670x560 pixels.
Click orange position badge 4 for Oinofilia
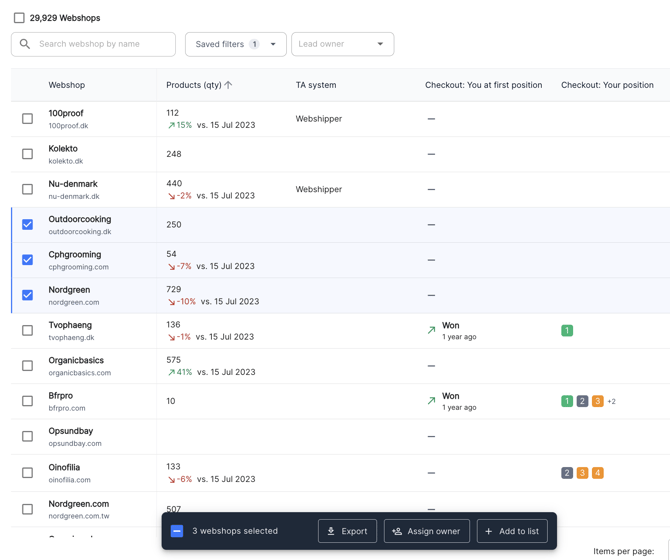tap(597, 473)
